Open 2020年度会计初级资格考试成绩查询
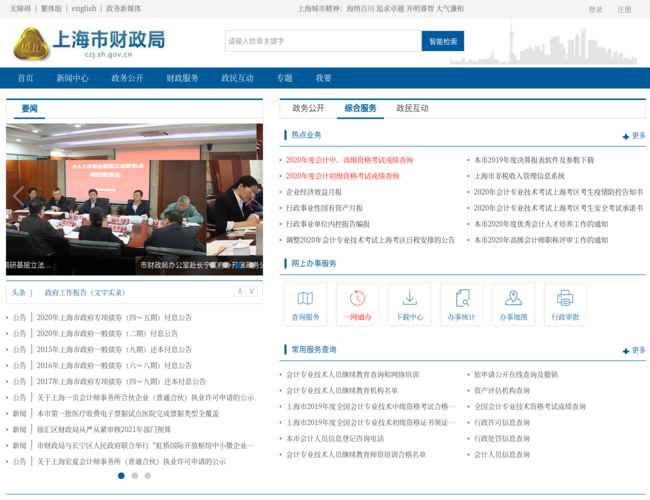This screenshot has height=500, width=650. pos(342,176)
